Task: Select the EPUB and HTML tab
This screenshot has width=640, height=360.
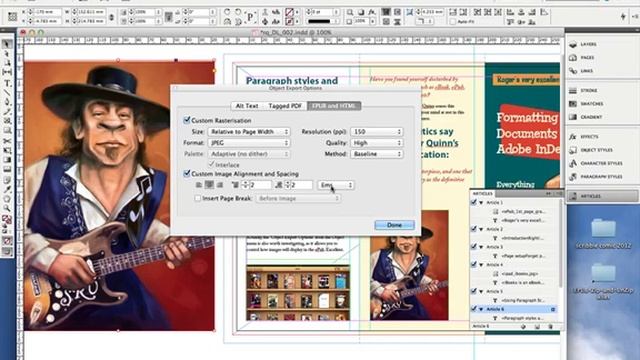Action: coord(334,106)
